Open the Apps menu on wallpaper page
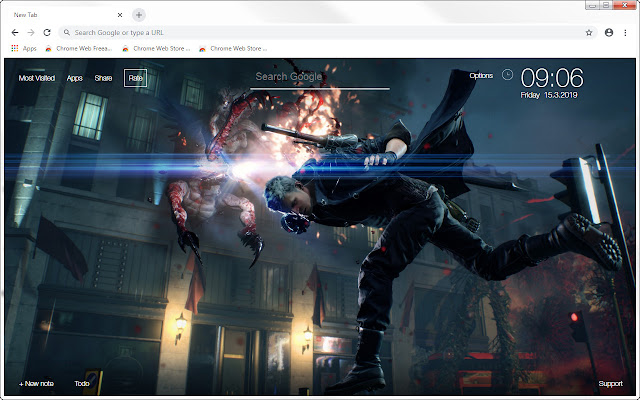 pos(75,78)
